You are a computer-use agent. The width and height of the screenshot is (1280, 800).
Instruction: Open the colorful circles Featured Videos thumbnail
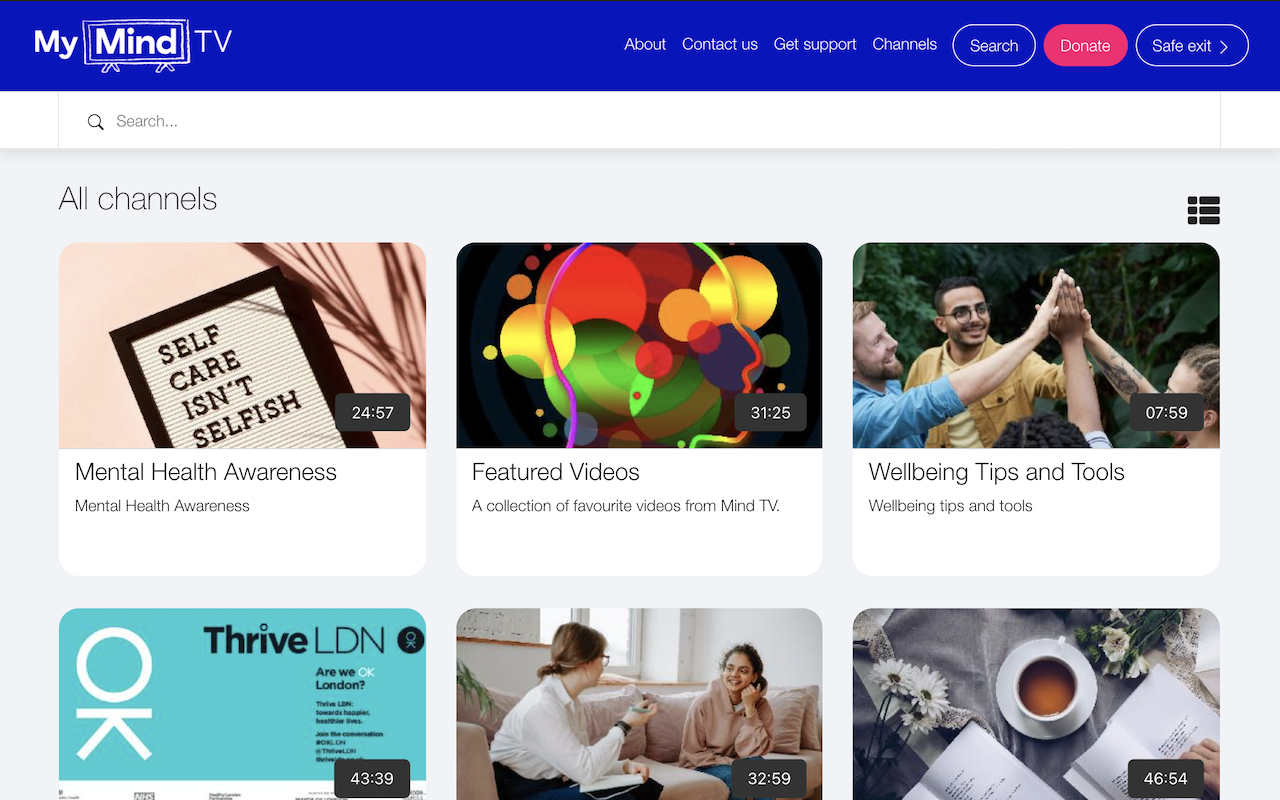coord(639,345)
